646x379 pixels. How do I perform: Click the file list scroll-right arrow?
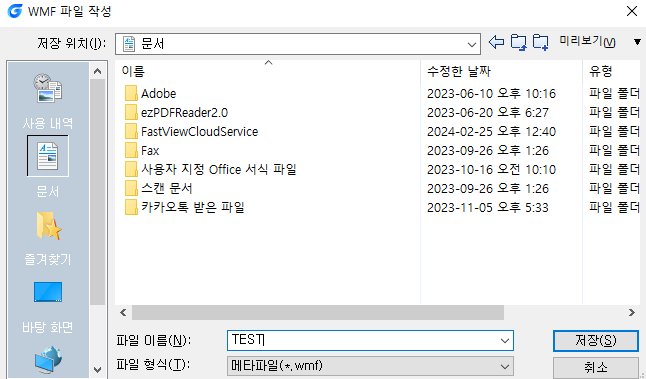(632, 313)
